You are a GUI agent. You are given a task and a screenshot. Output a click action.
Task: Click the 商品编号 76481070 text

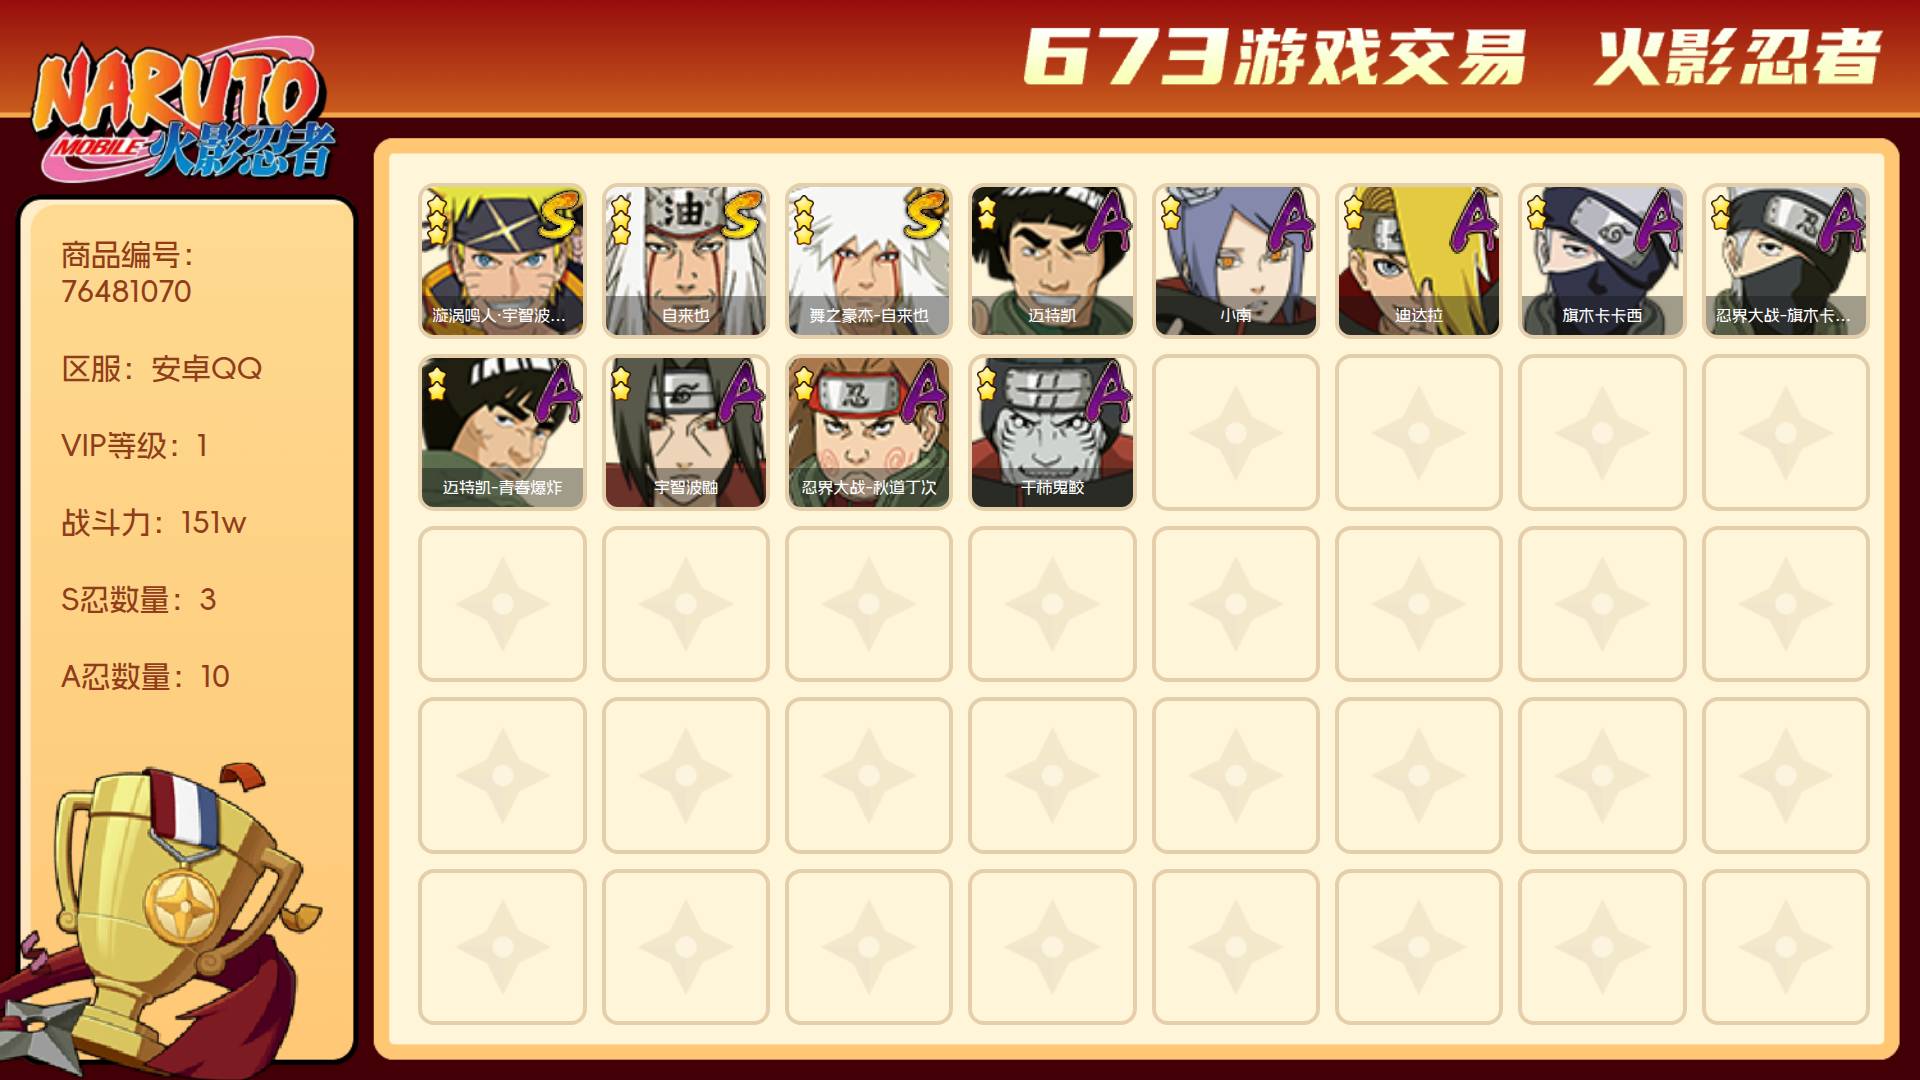(x=127, y=273)
